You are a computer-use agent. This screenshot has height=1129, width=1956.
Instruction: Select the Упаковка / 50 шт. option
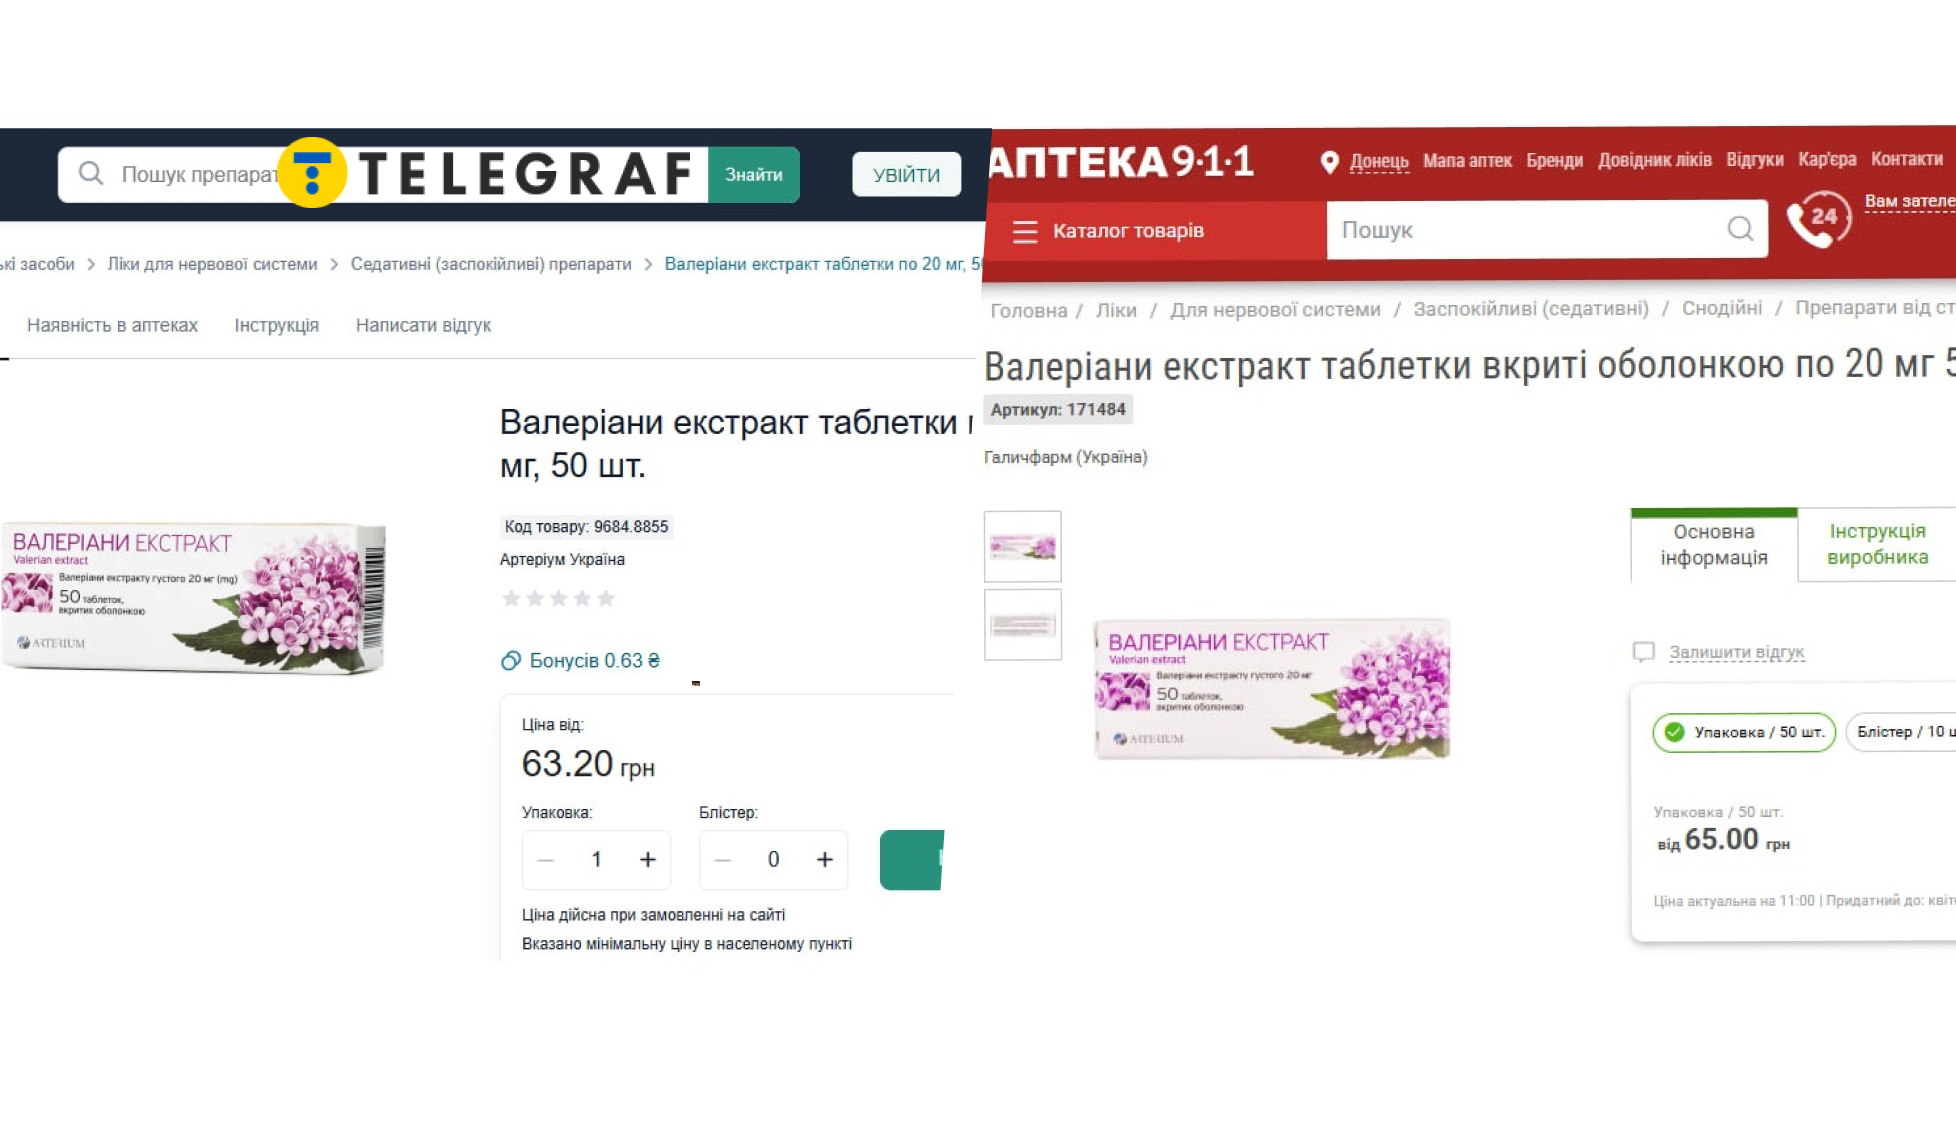click(1744, 732)
